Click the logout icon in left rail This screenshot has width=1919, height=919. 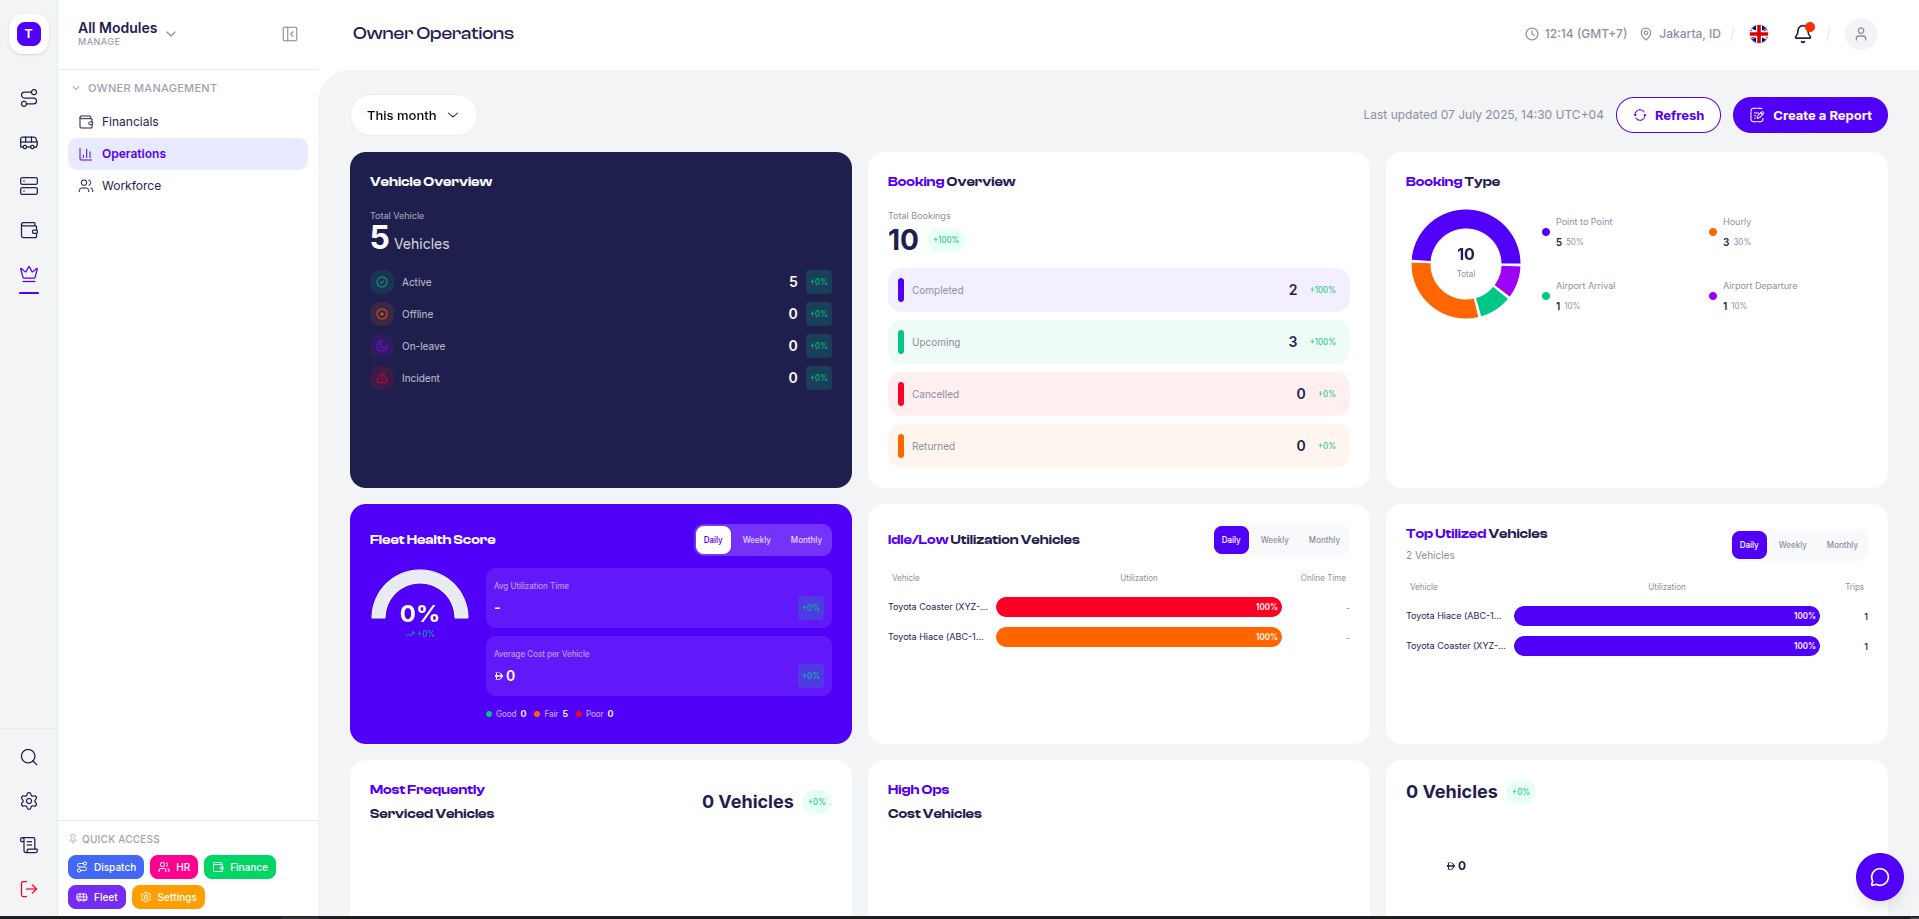[29, 889]
